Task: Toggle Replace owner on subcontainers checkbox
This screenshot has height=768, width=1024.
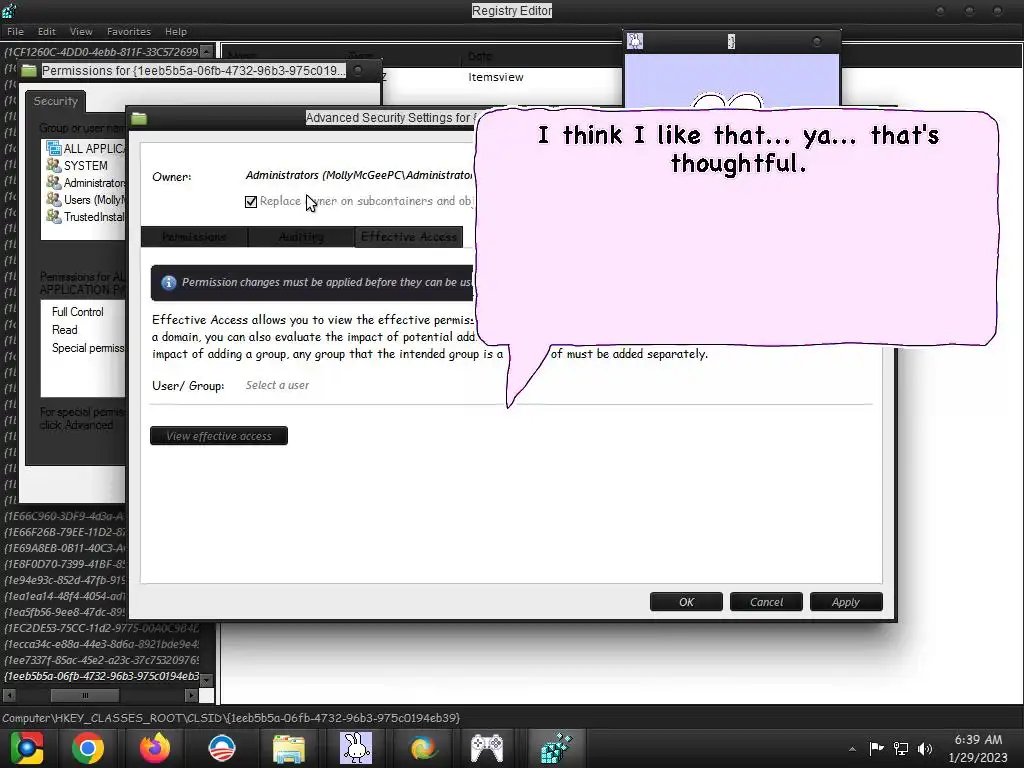Action: tap(251, 201)
